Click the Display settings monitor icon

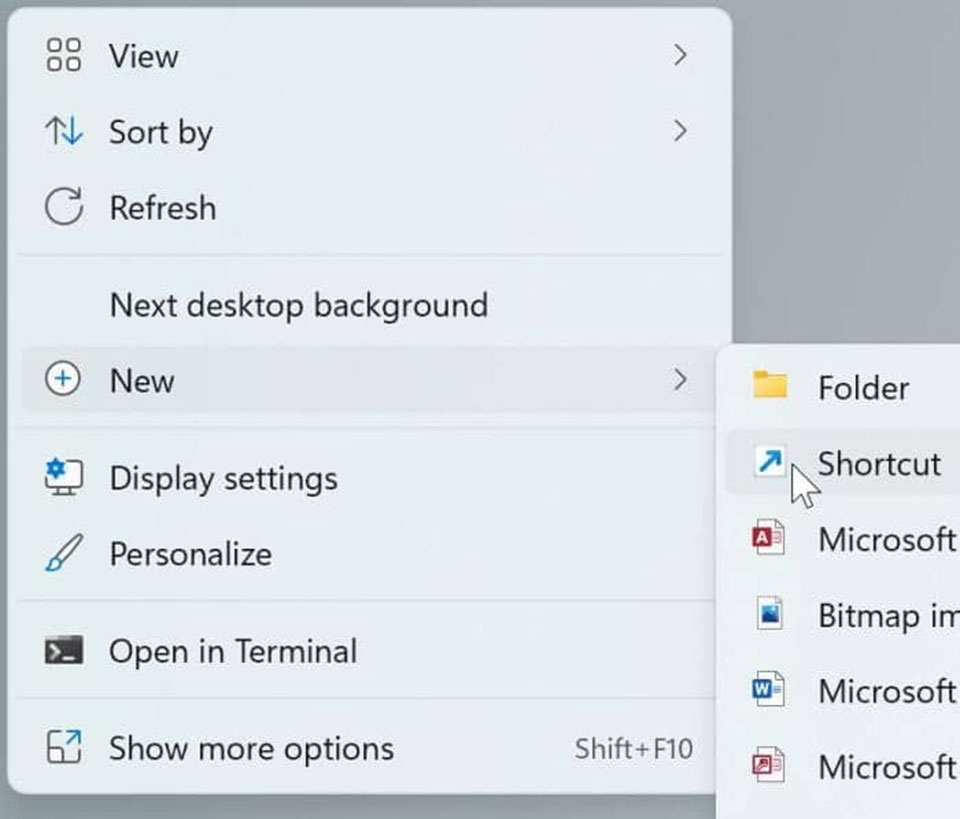(x=63, y=478)
